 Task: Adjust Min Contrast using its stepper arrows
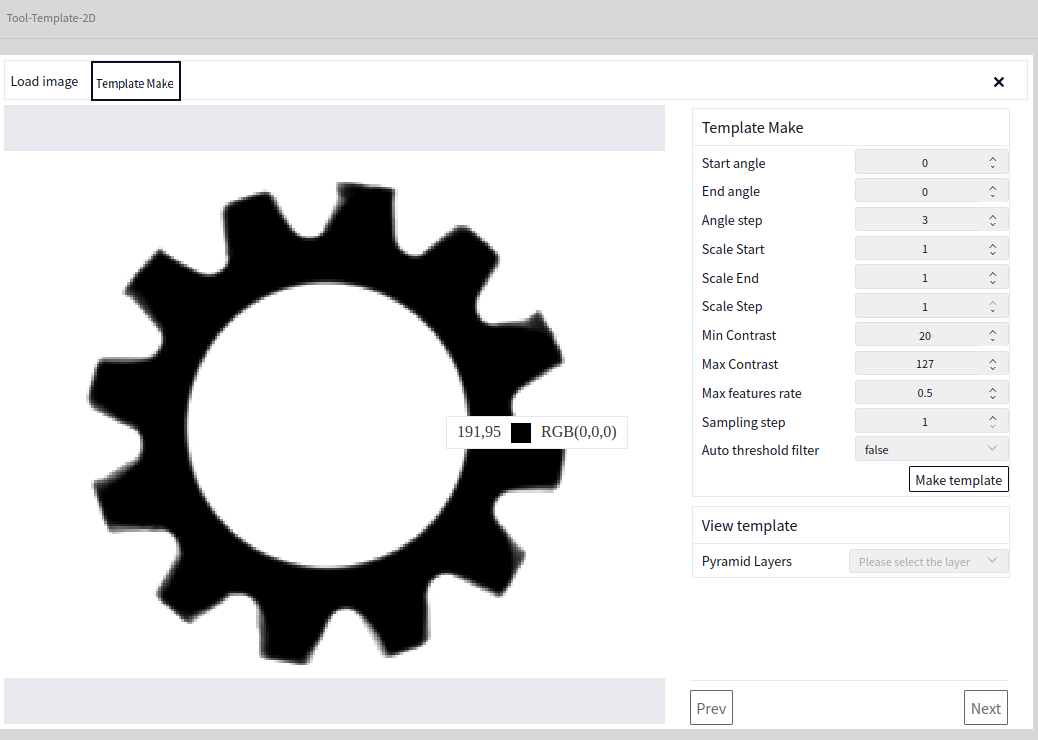[x=992, y=335]
